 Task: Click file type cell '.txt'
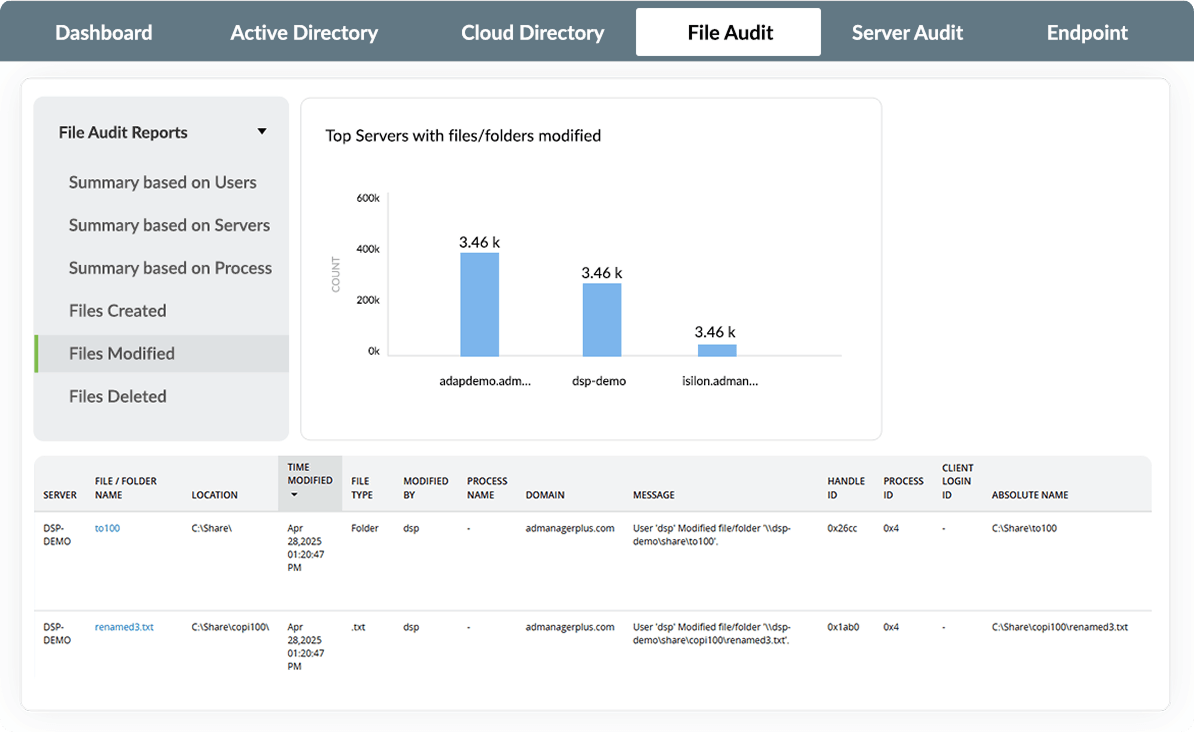click(x=358, y=627)
